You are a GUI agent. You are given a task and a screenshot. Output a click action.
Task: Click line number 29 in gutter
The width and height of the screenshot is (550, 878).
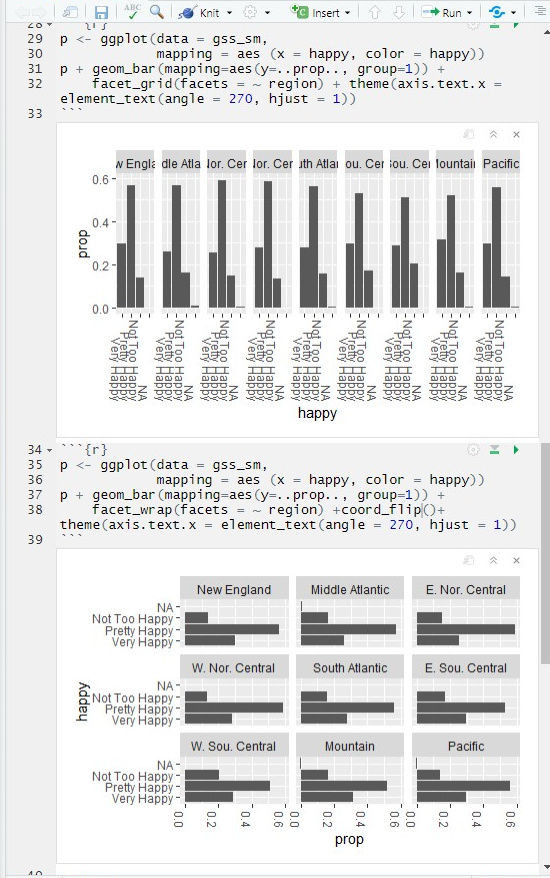(x=35, y=39)
